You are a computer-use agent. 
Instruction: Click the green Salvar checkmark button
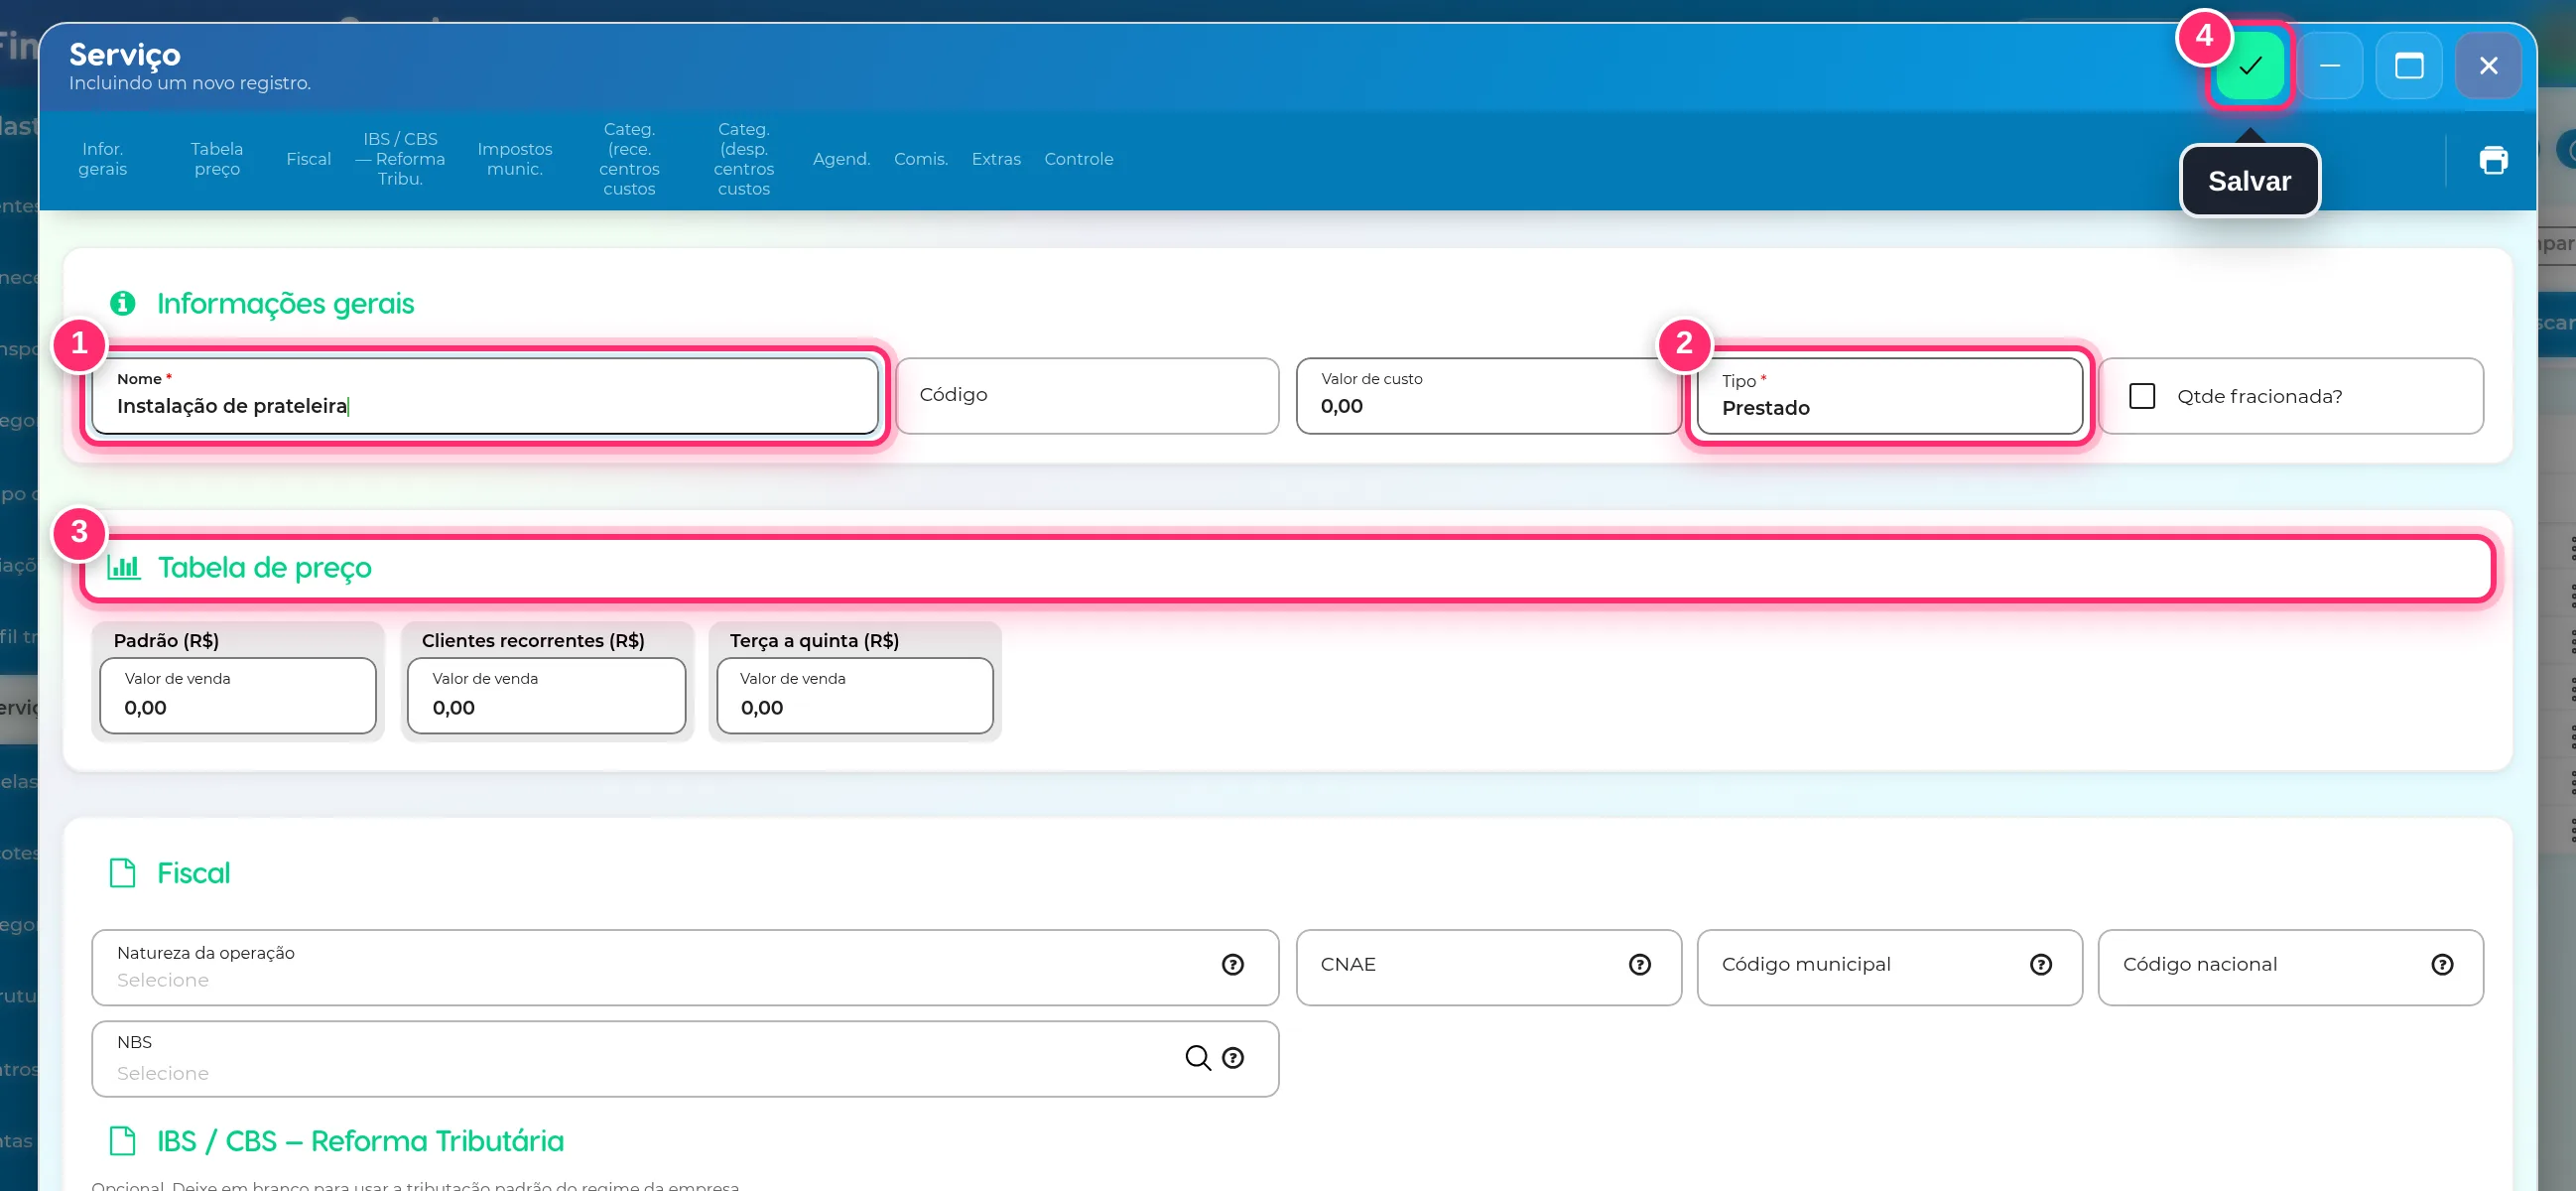click(2250, 66)
